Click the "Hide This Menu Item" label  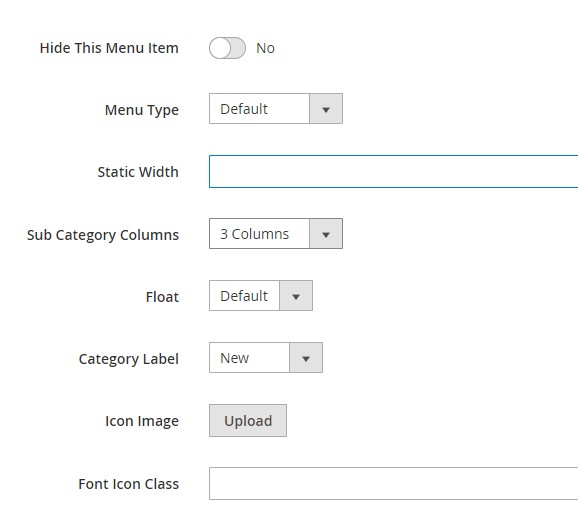coord(109,48)
